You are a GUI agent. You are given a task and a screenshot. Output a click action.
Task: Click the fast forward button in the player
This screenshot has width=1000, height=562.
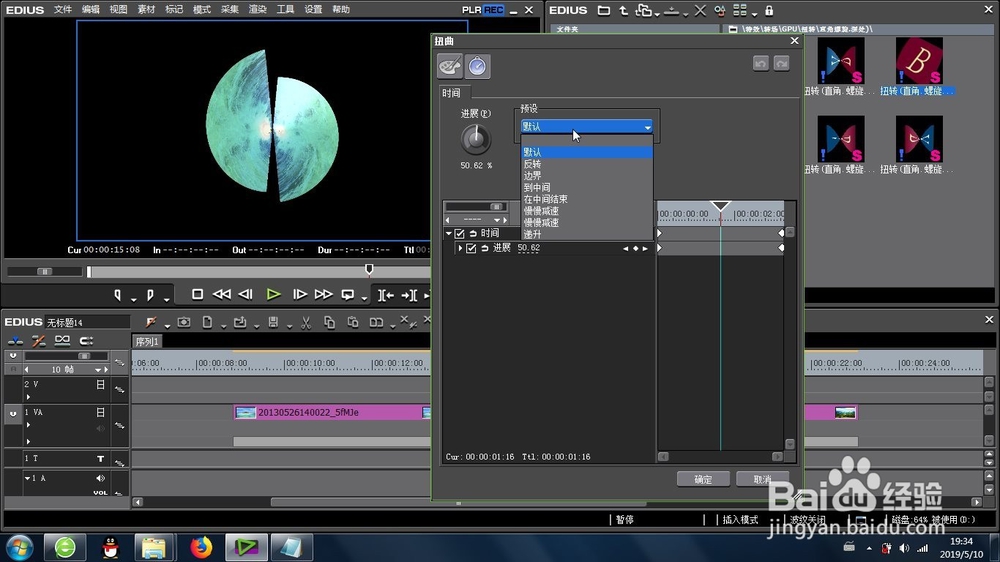pyautogui.click(x=323, y=294)
